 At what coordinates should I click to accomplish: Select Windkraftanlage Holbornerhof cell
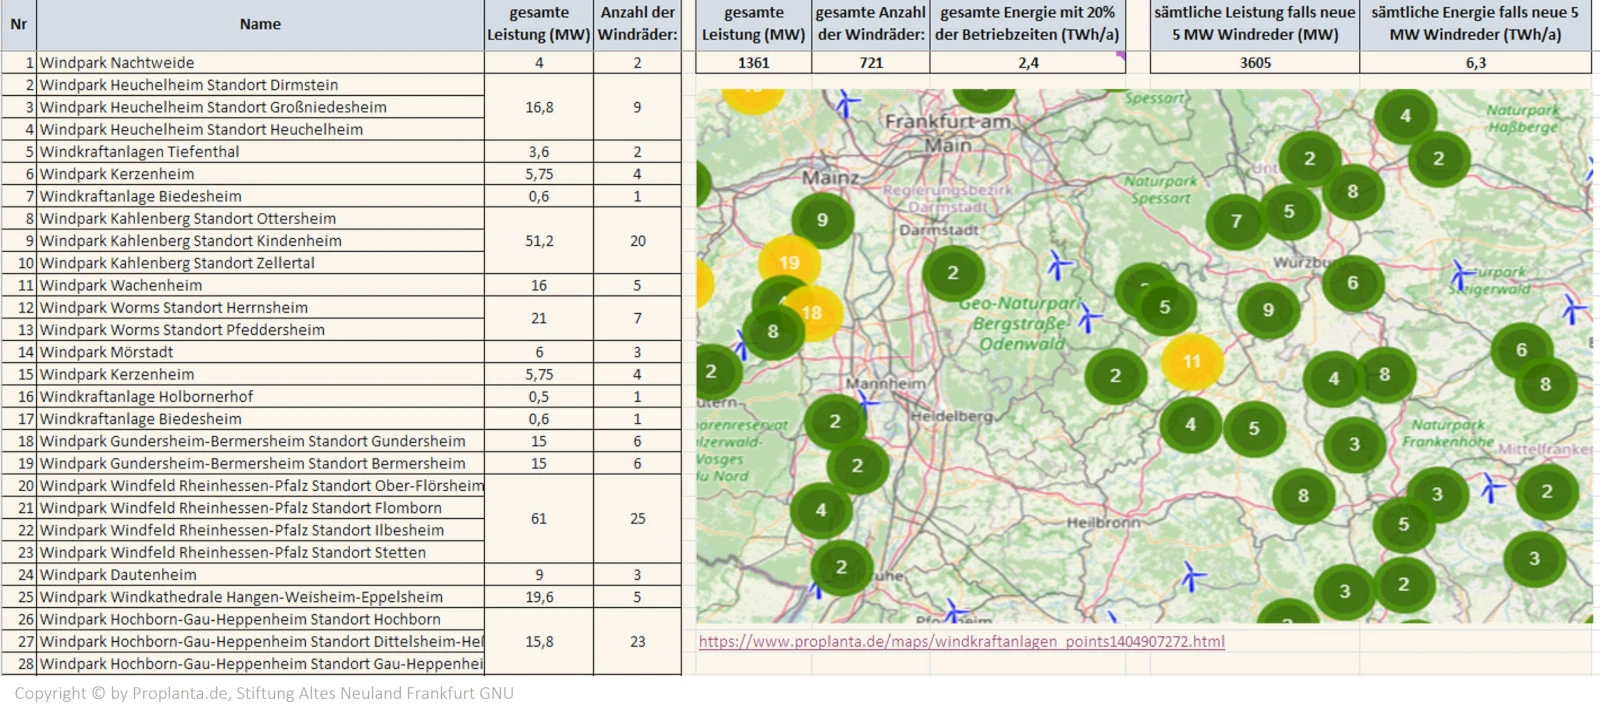[x=260, y=397]
